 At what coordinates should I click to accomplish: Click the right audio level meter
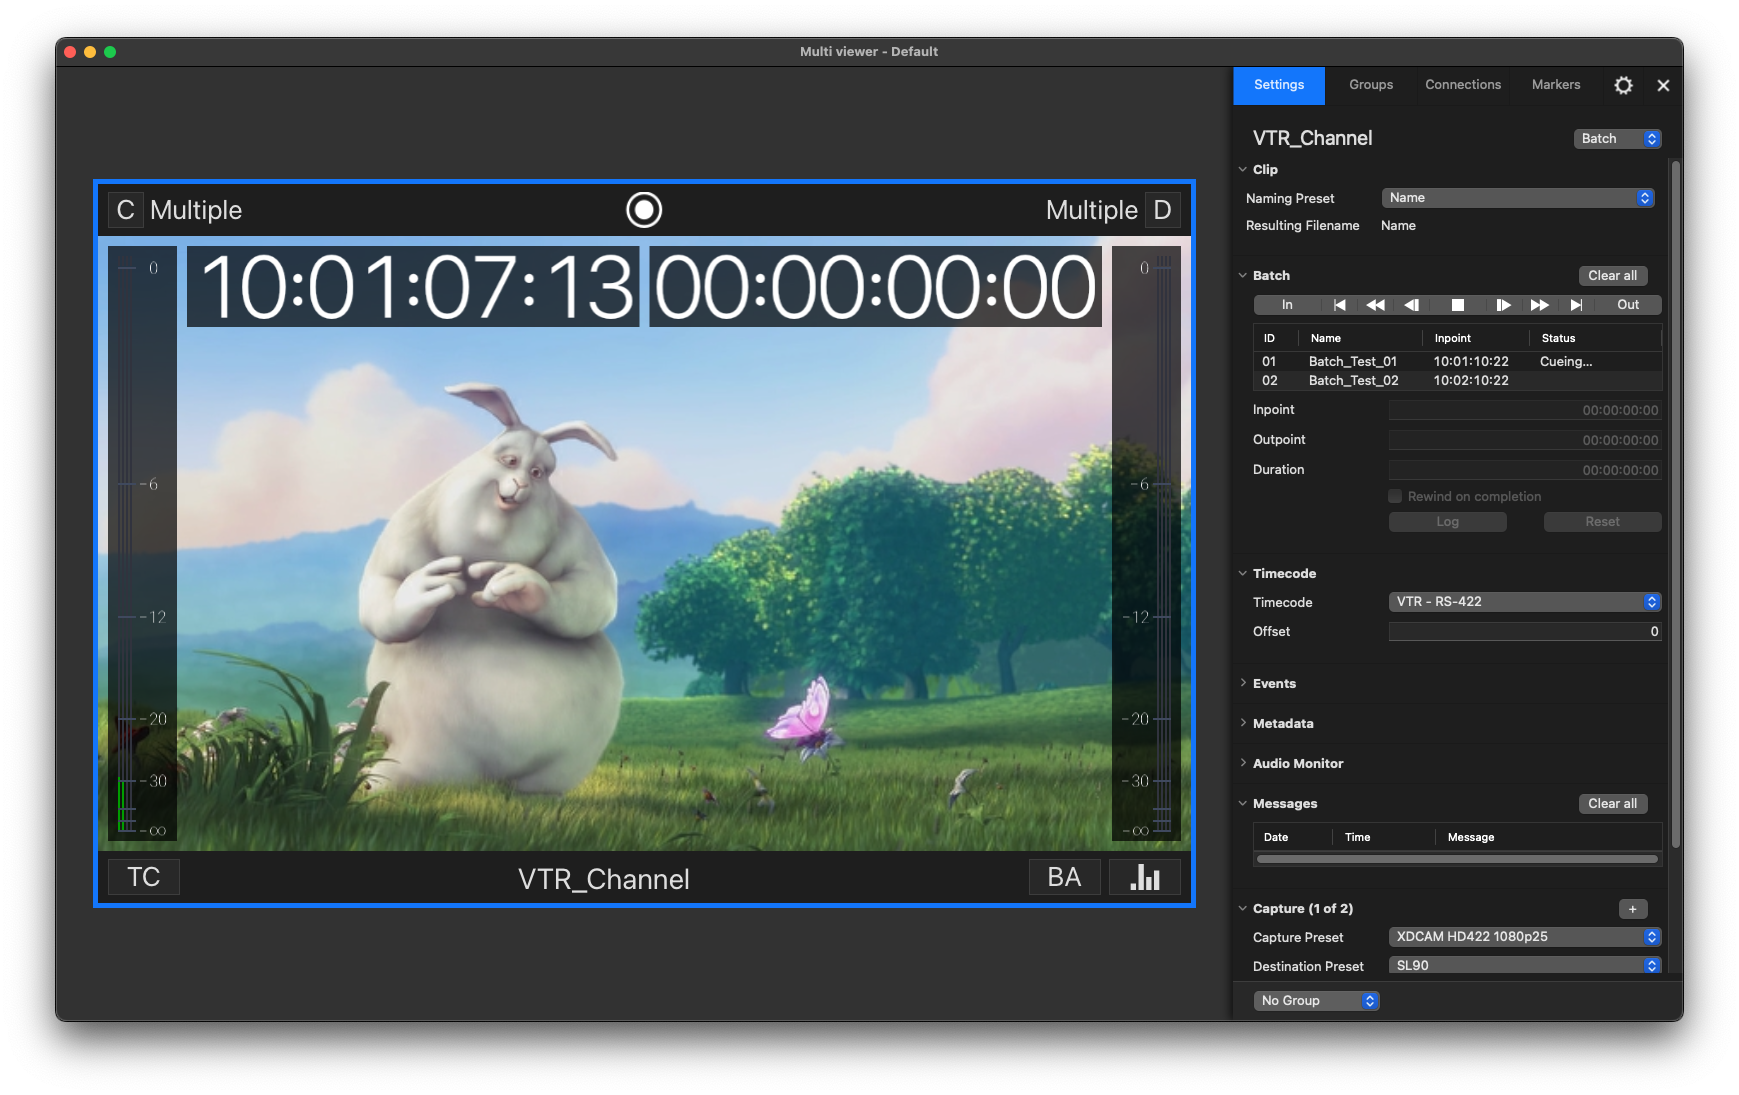click(1146, 544)
